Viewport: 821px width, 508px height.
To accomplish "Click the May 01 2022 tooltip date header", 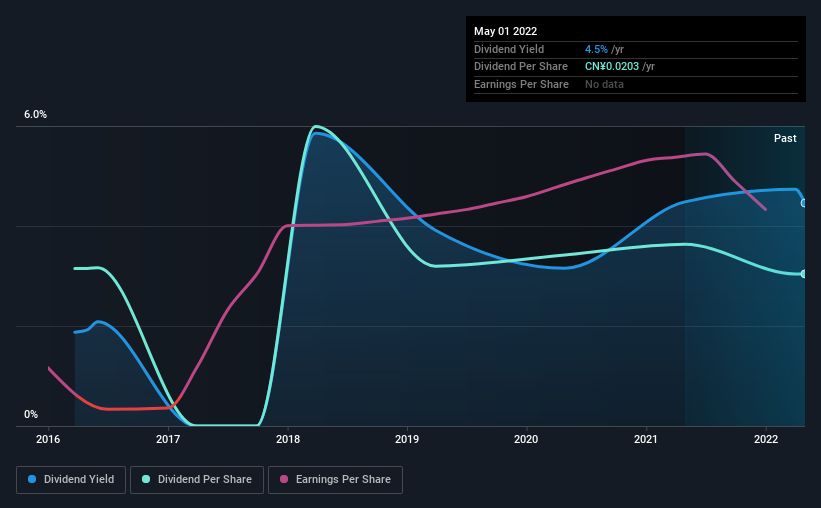I will point(505,31).
